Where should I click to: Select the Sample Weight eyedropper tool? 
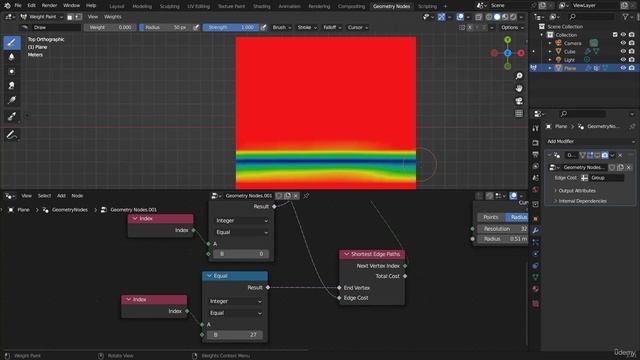12,116
